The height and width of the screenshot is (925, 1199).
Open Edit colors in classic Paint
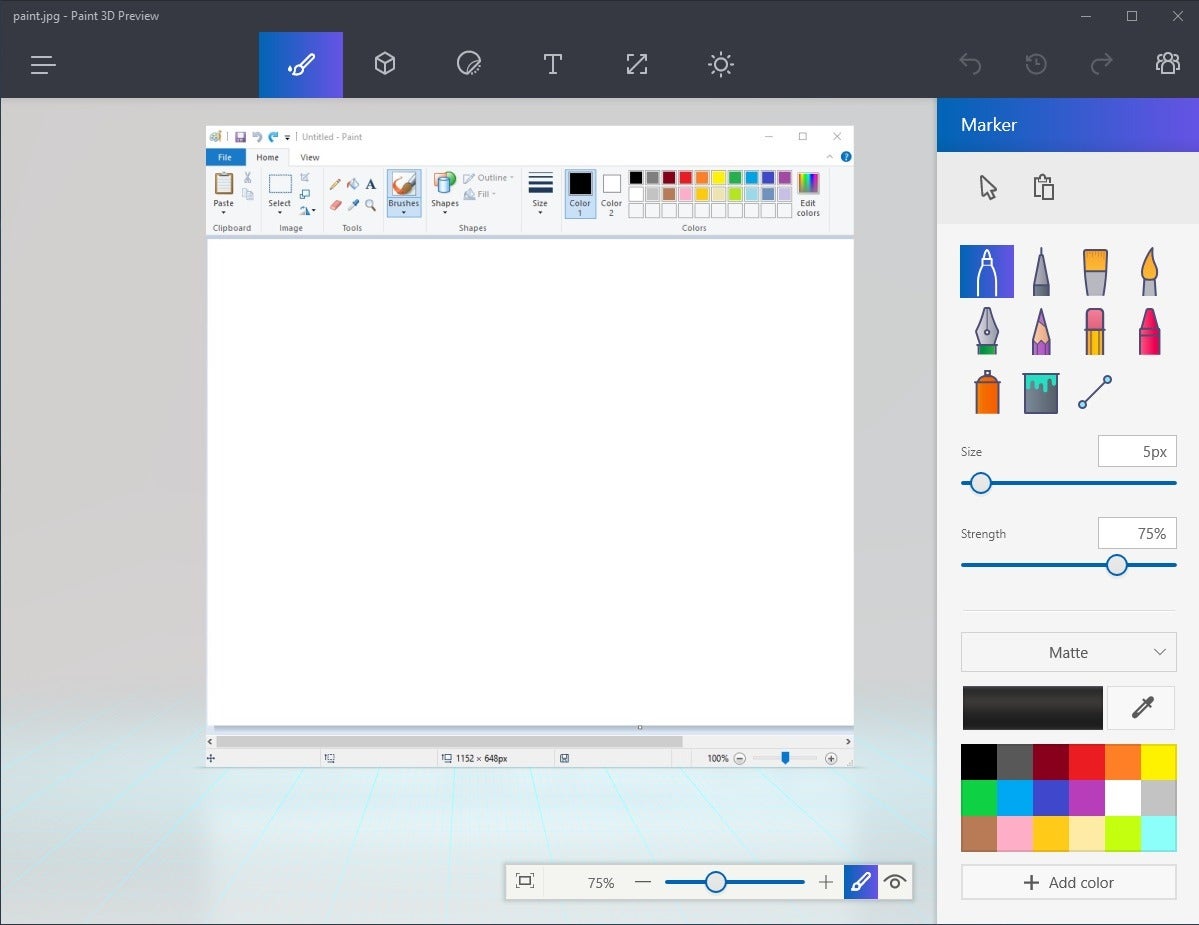(807, 194)
